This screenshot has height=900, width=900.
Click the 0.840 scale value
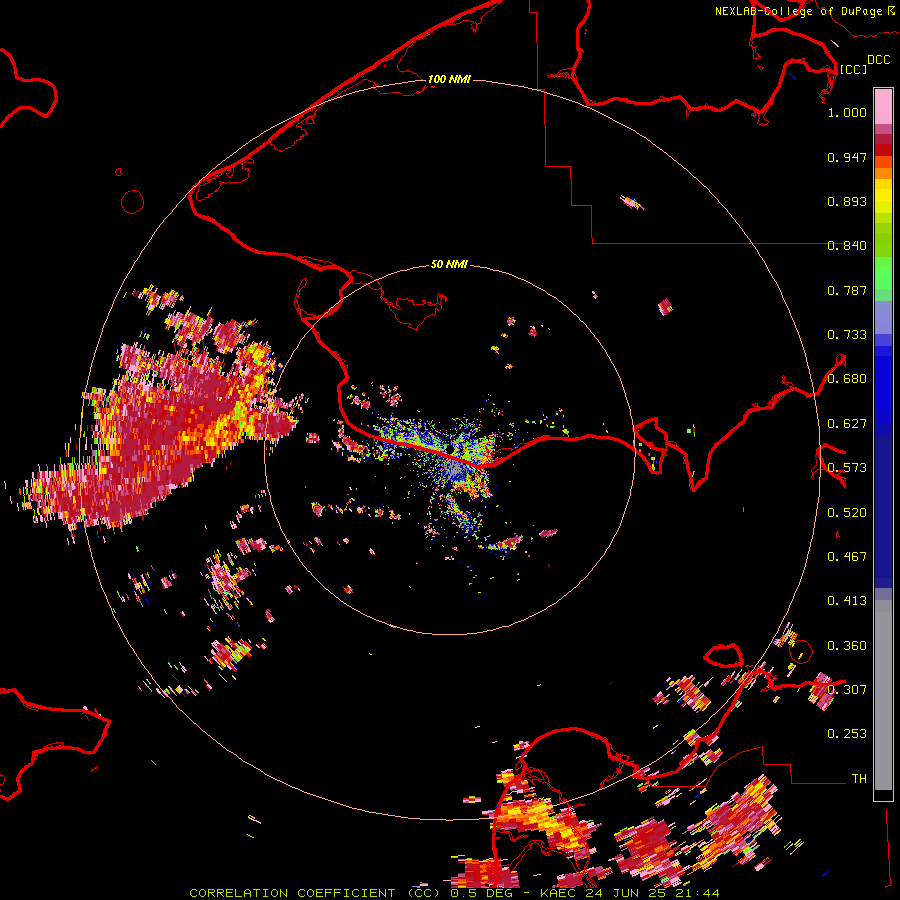tap(847, 246)
